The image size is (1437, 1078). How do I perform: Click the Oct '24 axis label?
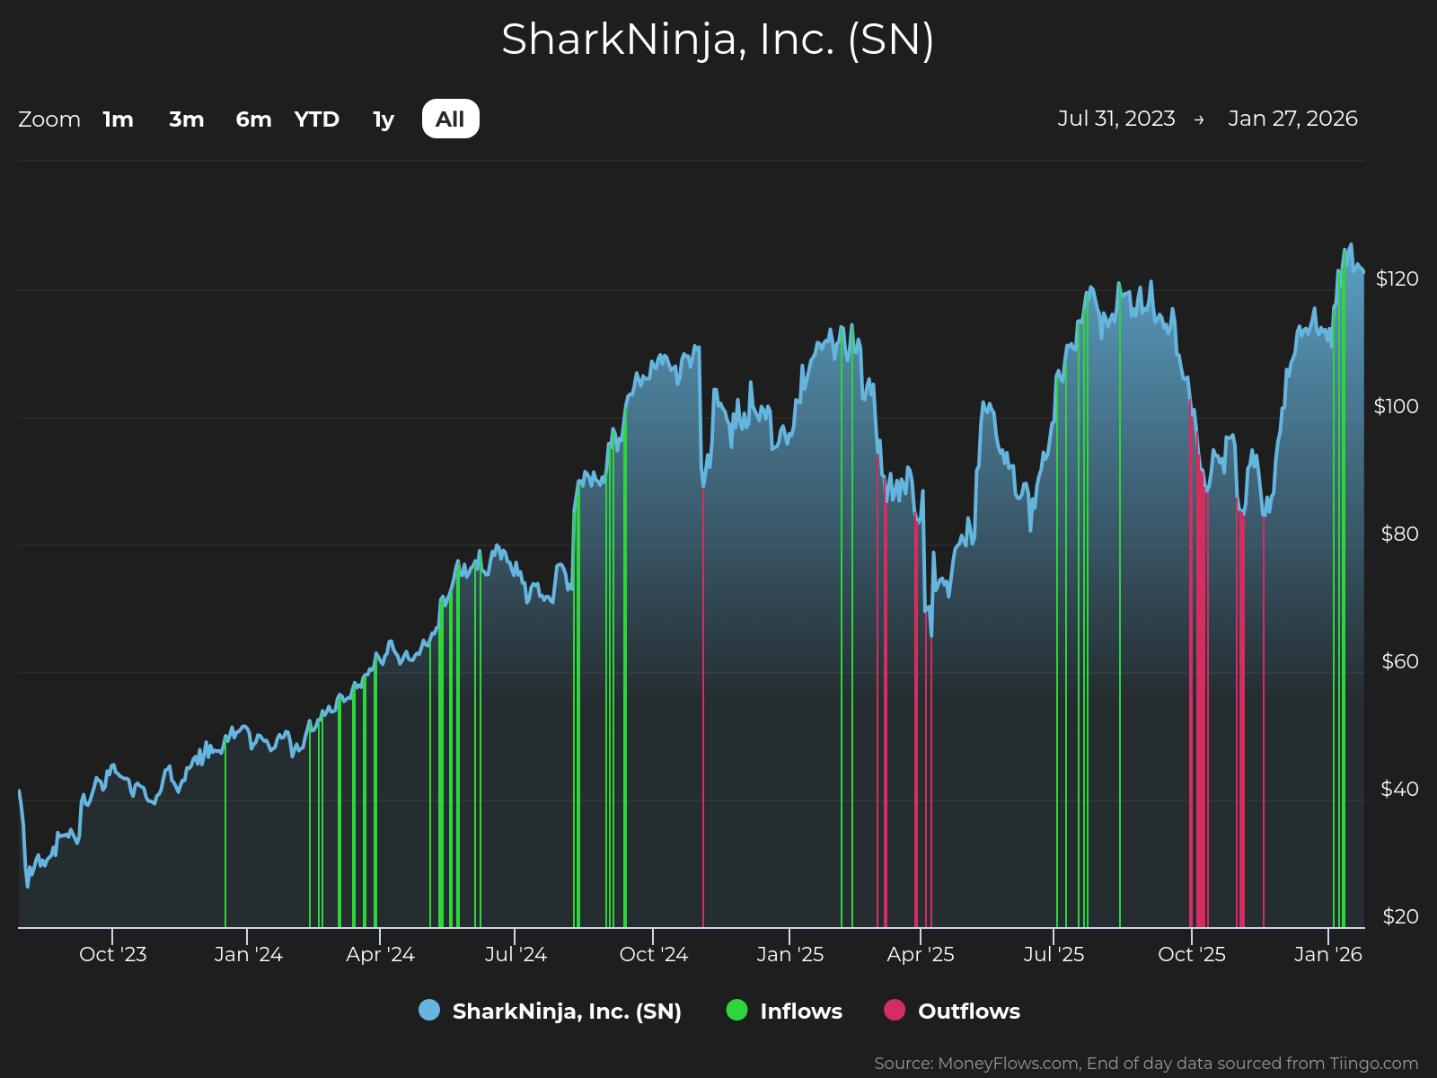tap(653, 954)
